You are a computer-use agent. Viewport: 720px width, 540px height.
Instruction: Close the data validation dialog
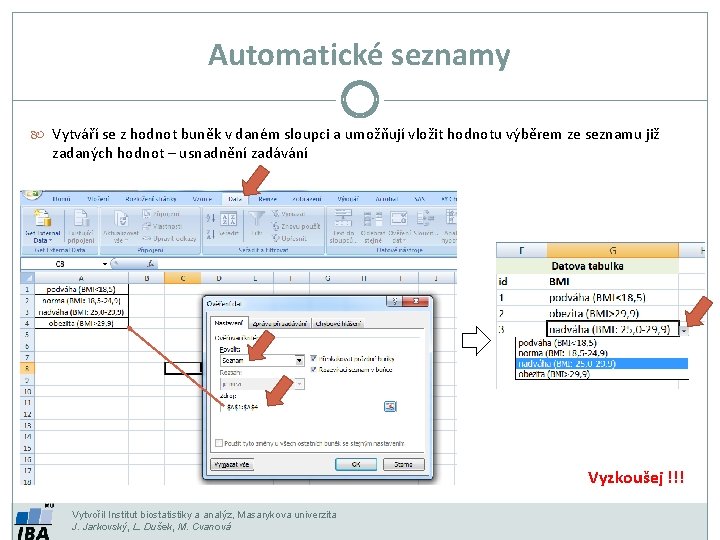pyautogui.click(x=415, y=302)
